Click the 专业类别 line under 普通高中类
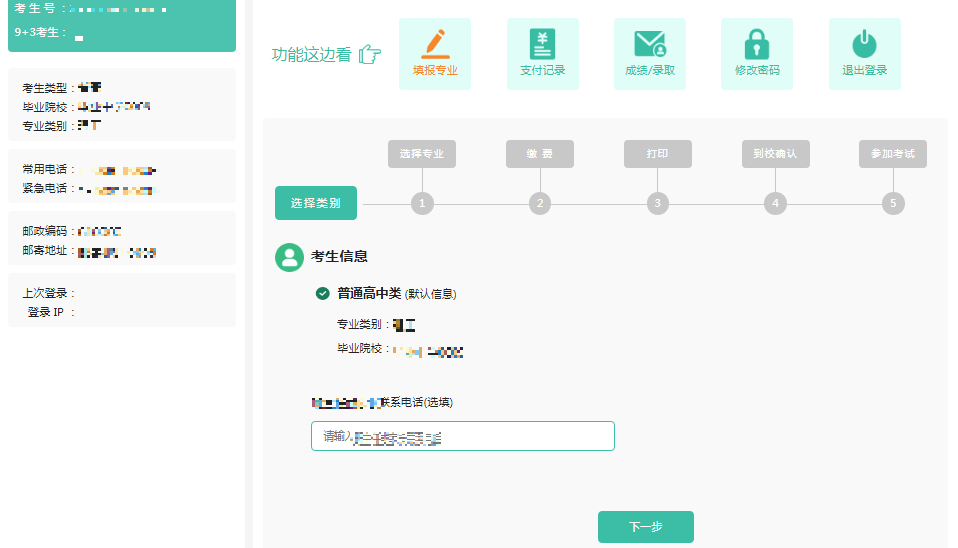This screenshot has width=958, height=548. click(376, 324)
